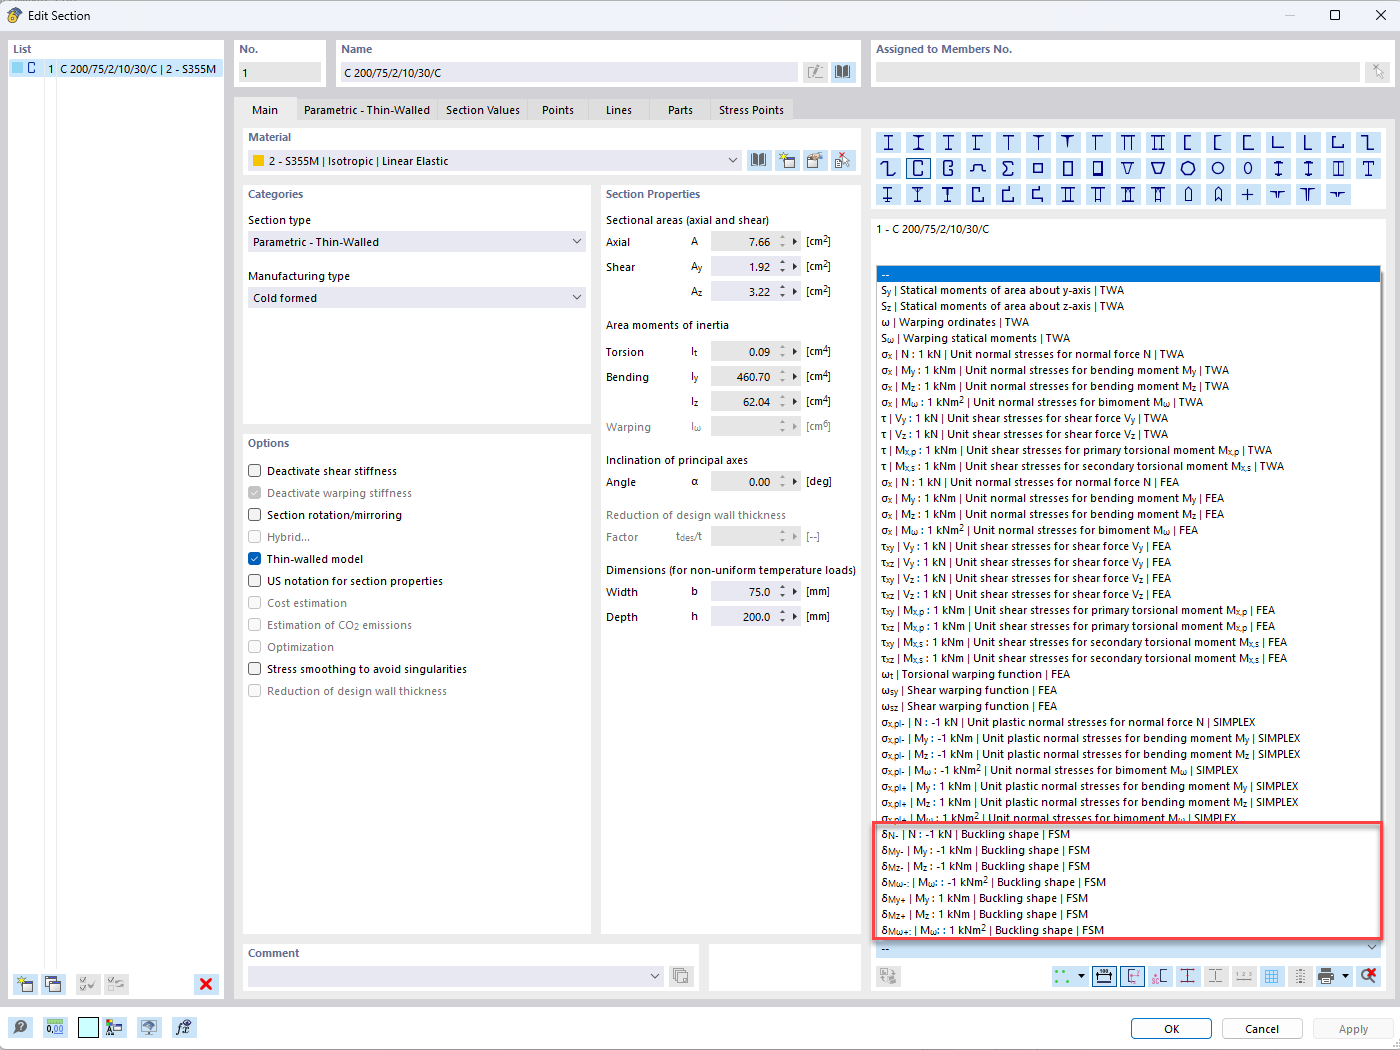Open the Material dropdown

coord(733,160)
